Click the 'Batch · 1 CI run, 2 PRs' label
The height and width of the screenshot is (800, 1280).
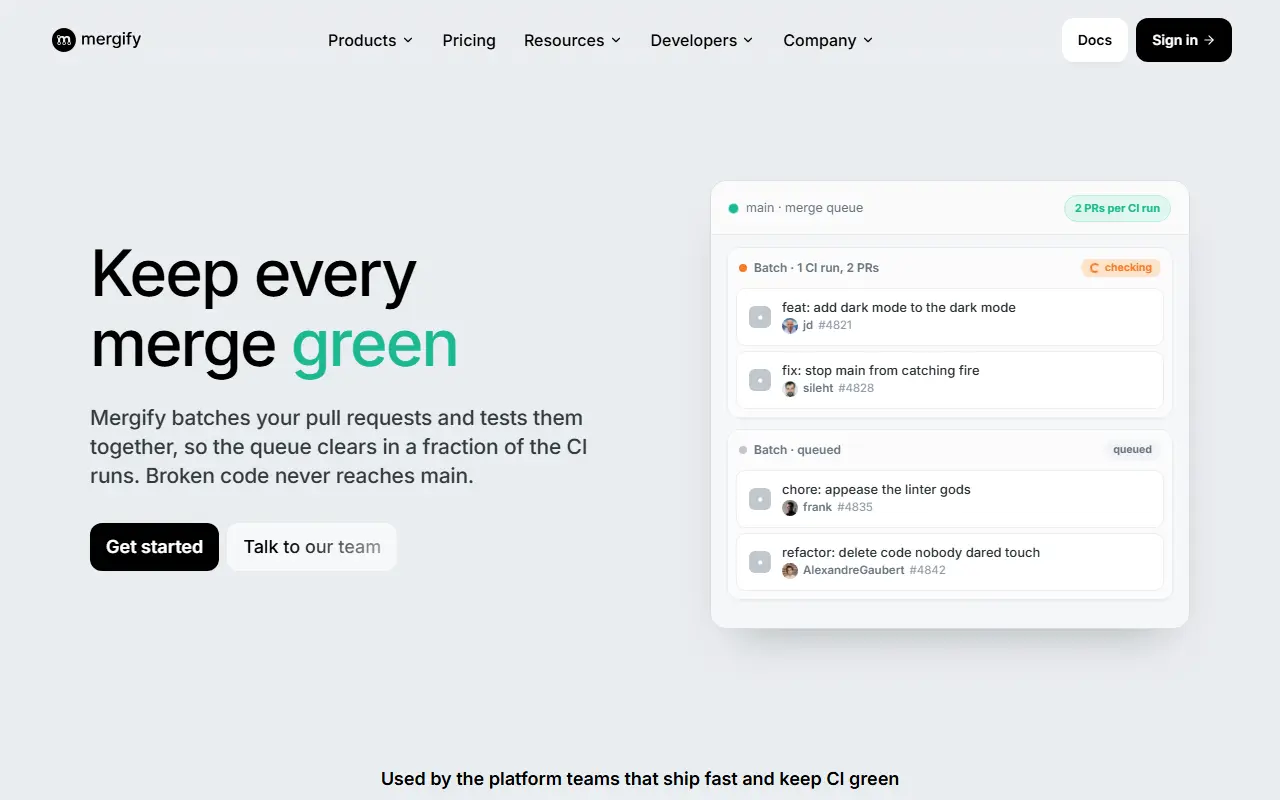(816, 268)
